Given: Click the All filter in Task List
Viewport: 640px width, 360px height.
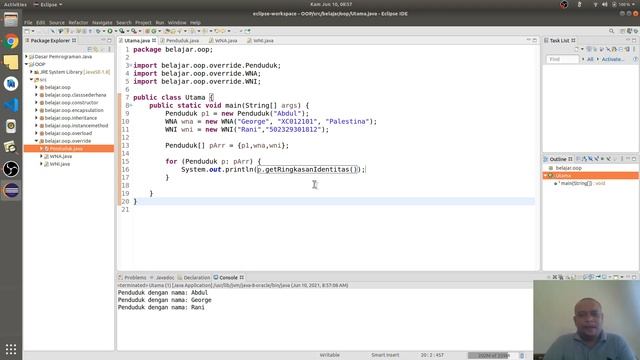Looking at the screenshot, I should pos(590,59).
